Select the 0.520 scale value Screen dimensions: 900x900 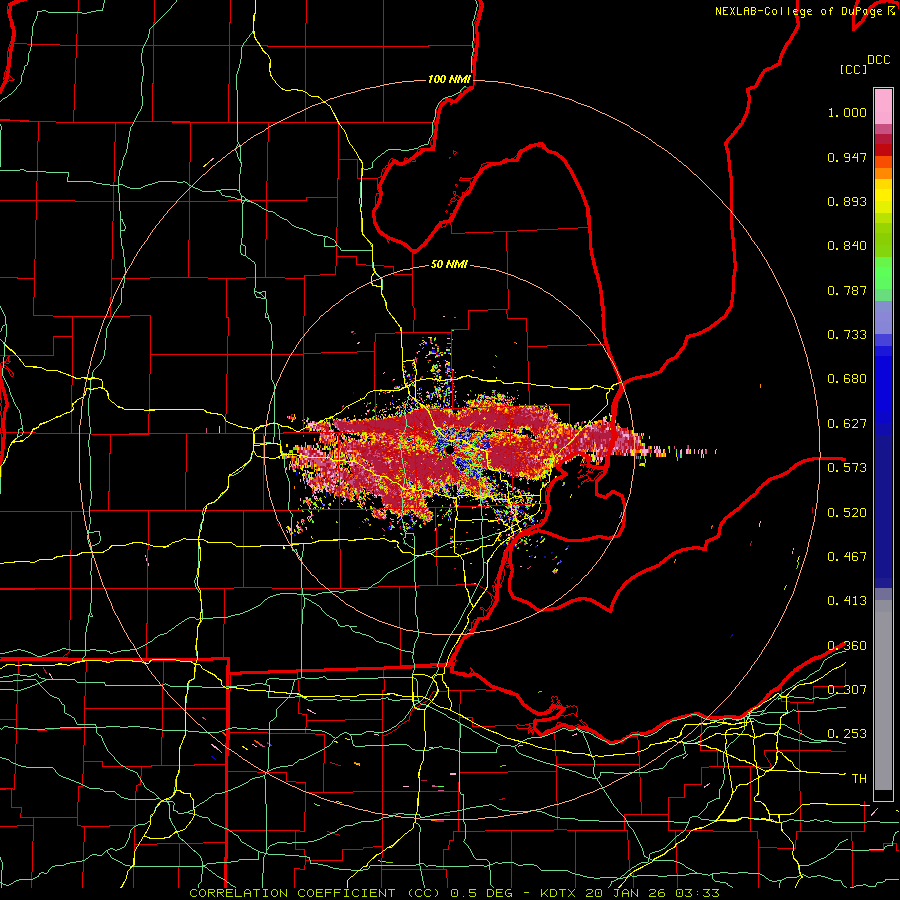coord(847,512)
